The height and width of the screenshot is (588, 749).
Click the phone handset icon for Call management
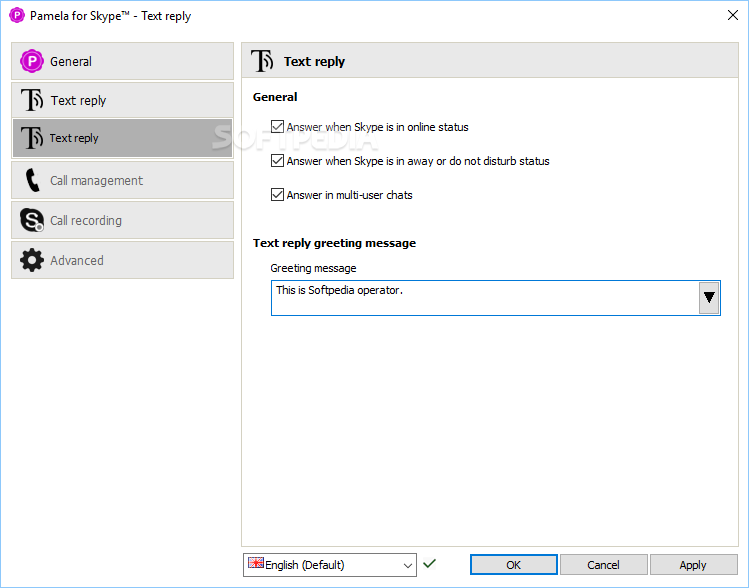click(32, 180)
